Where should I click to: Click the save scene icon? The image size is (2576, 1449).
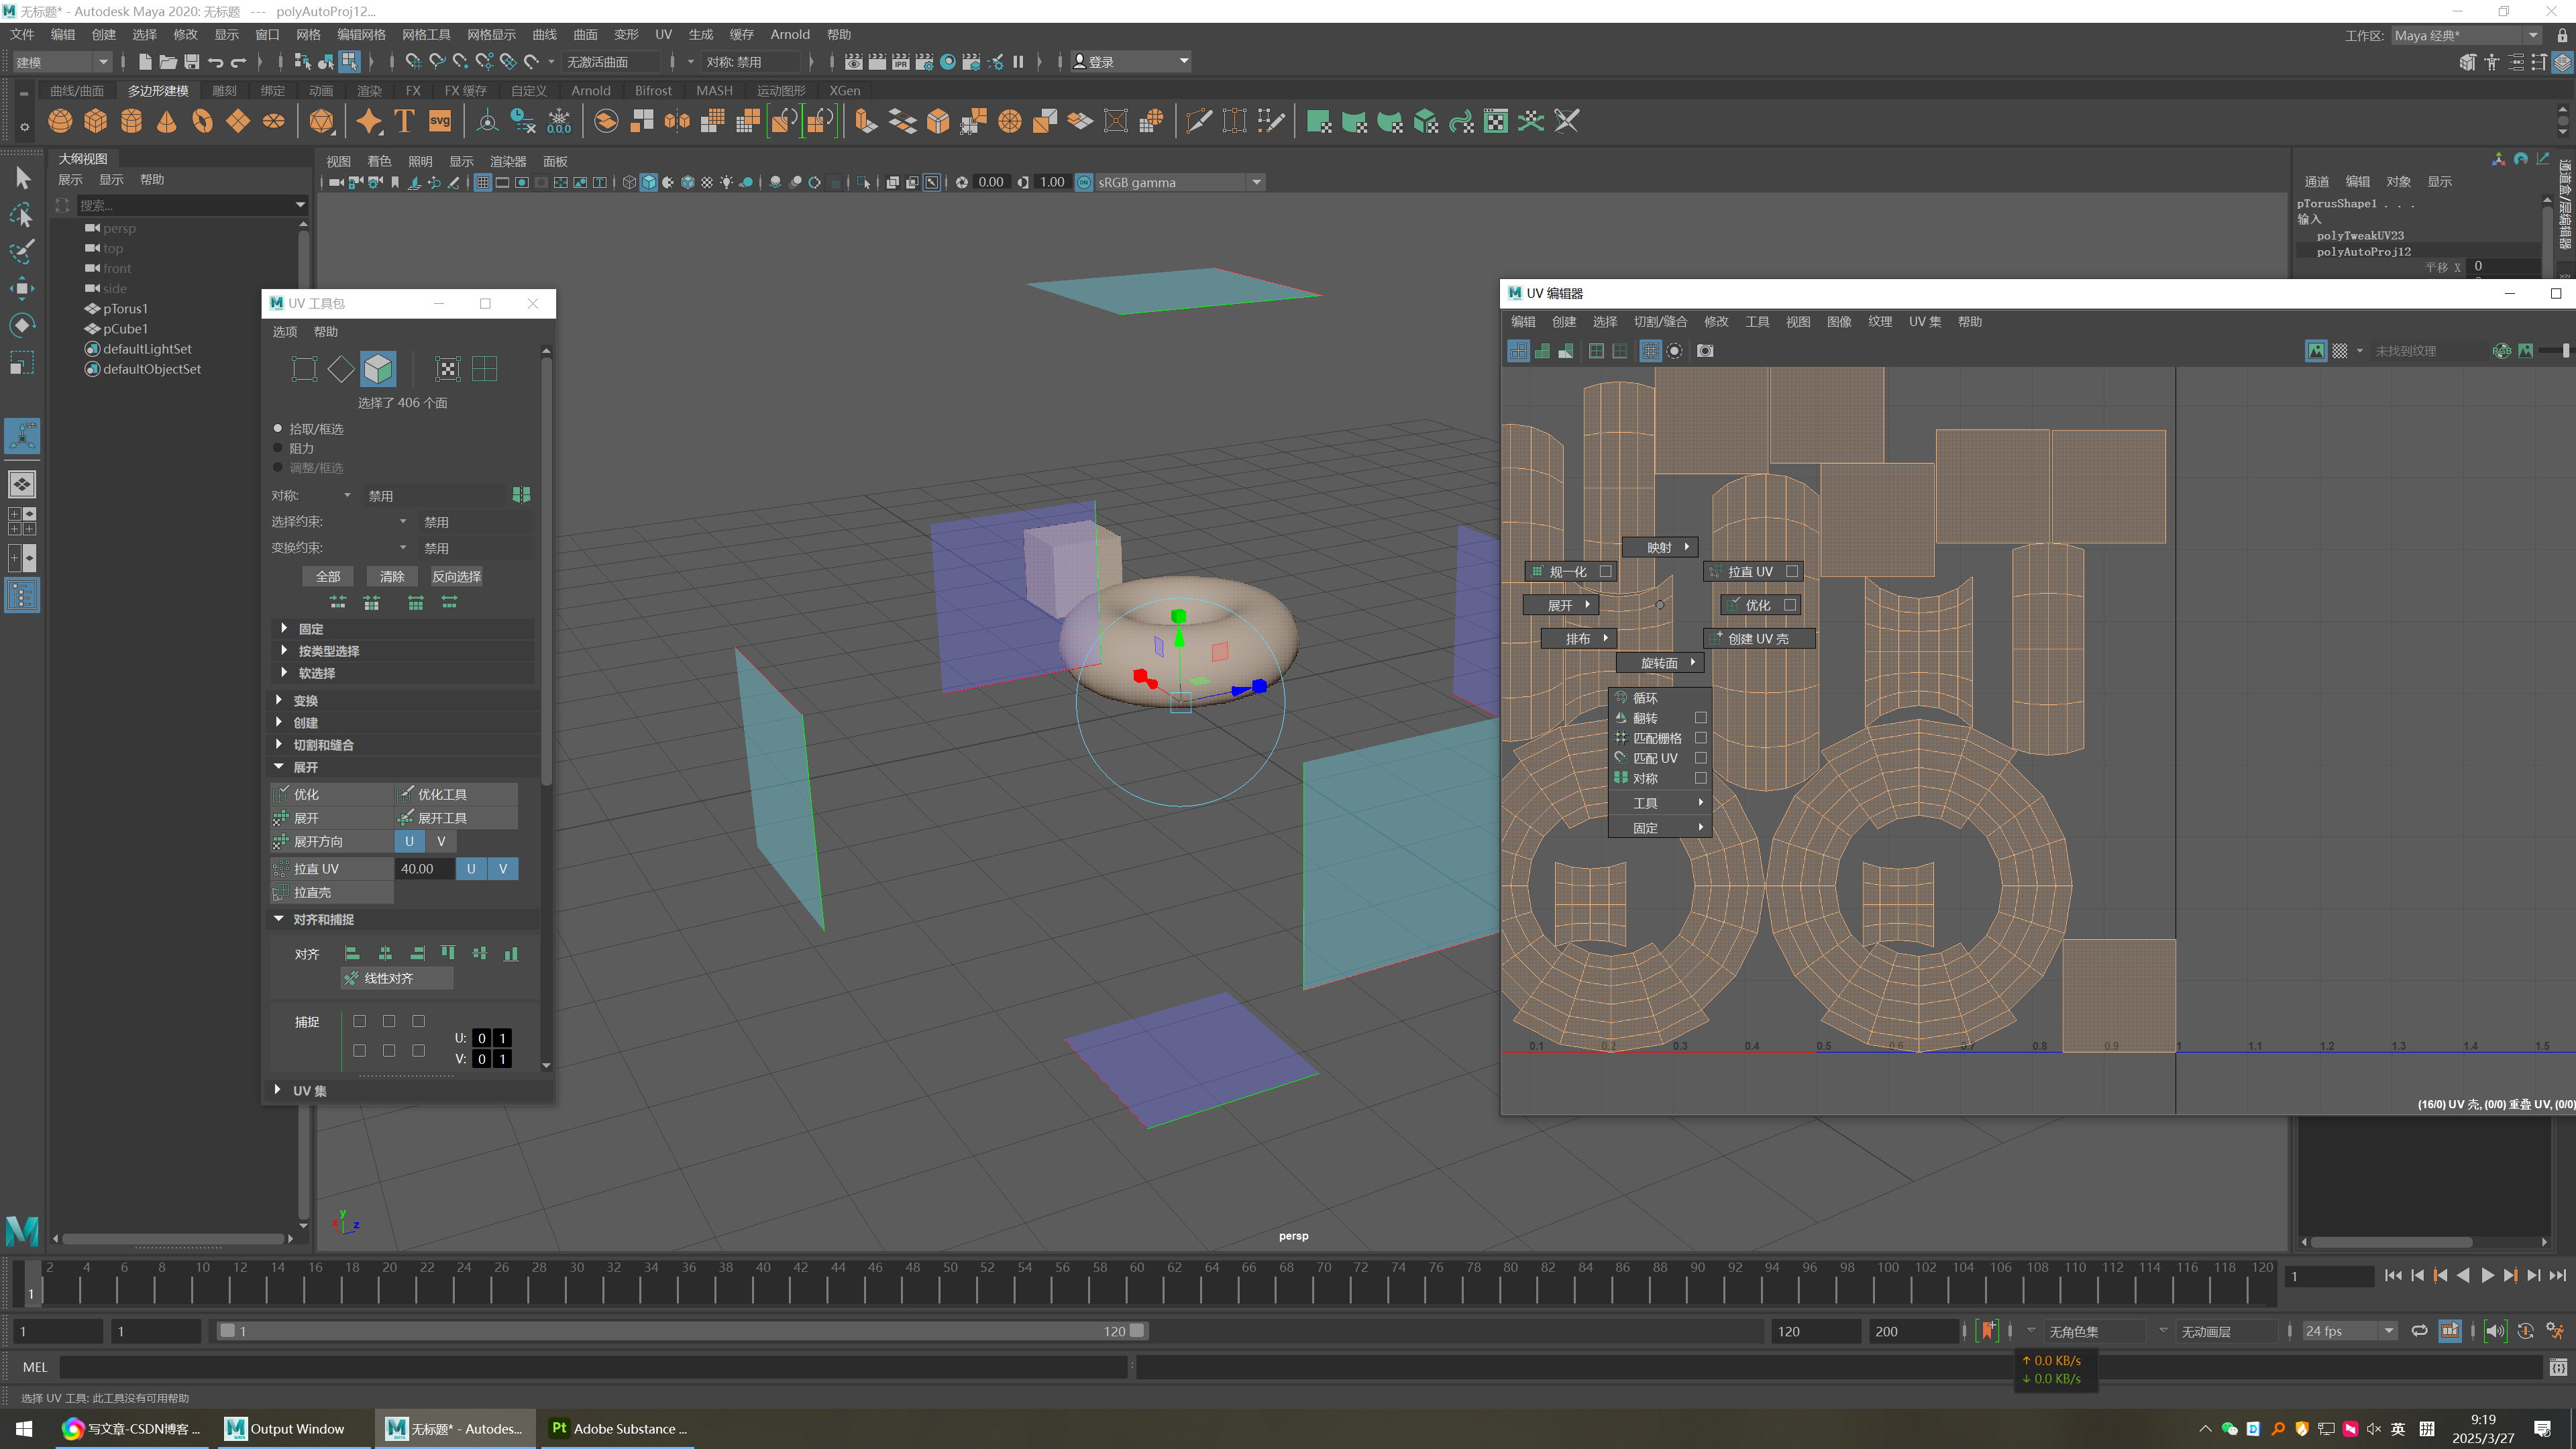point(192,62)
